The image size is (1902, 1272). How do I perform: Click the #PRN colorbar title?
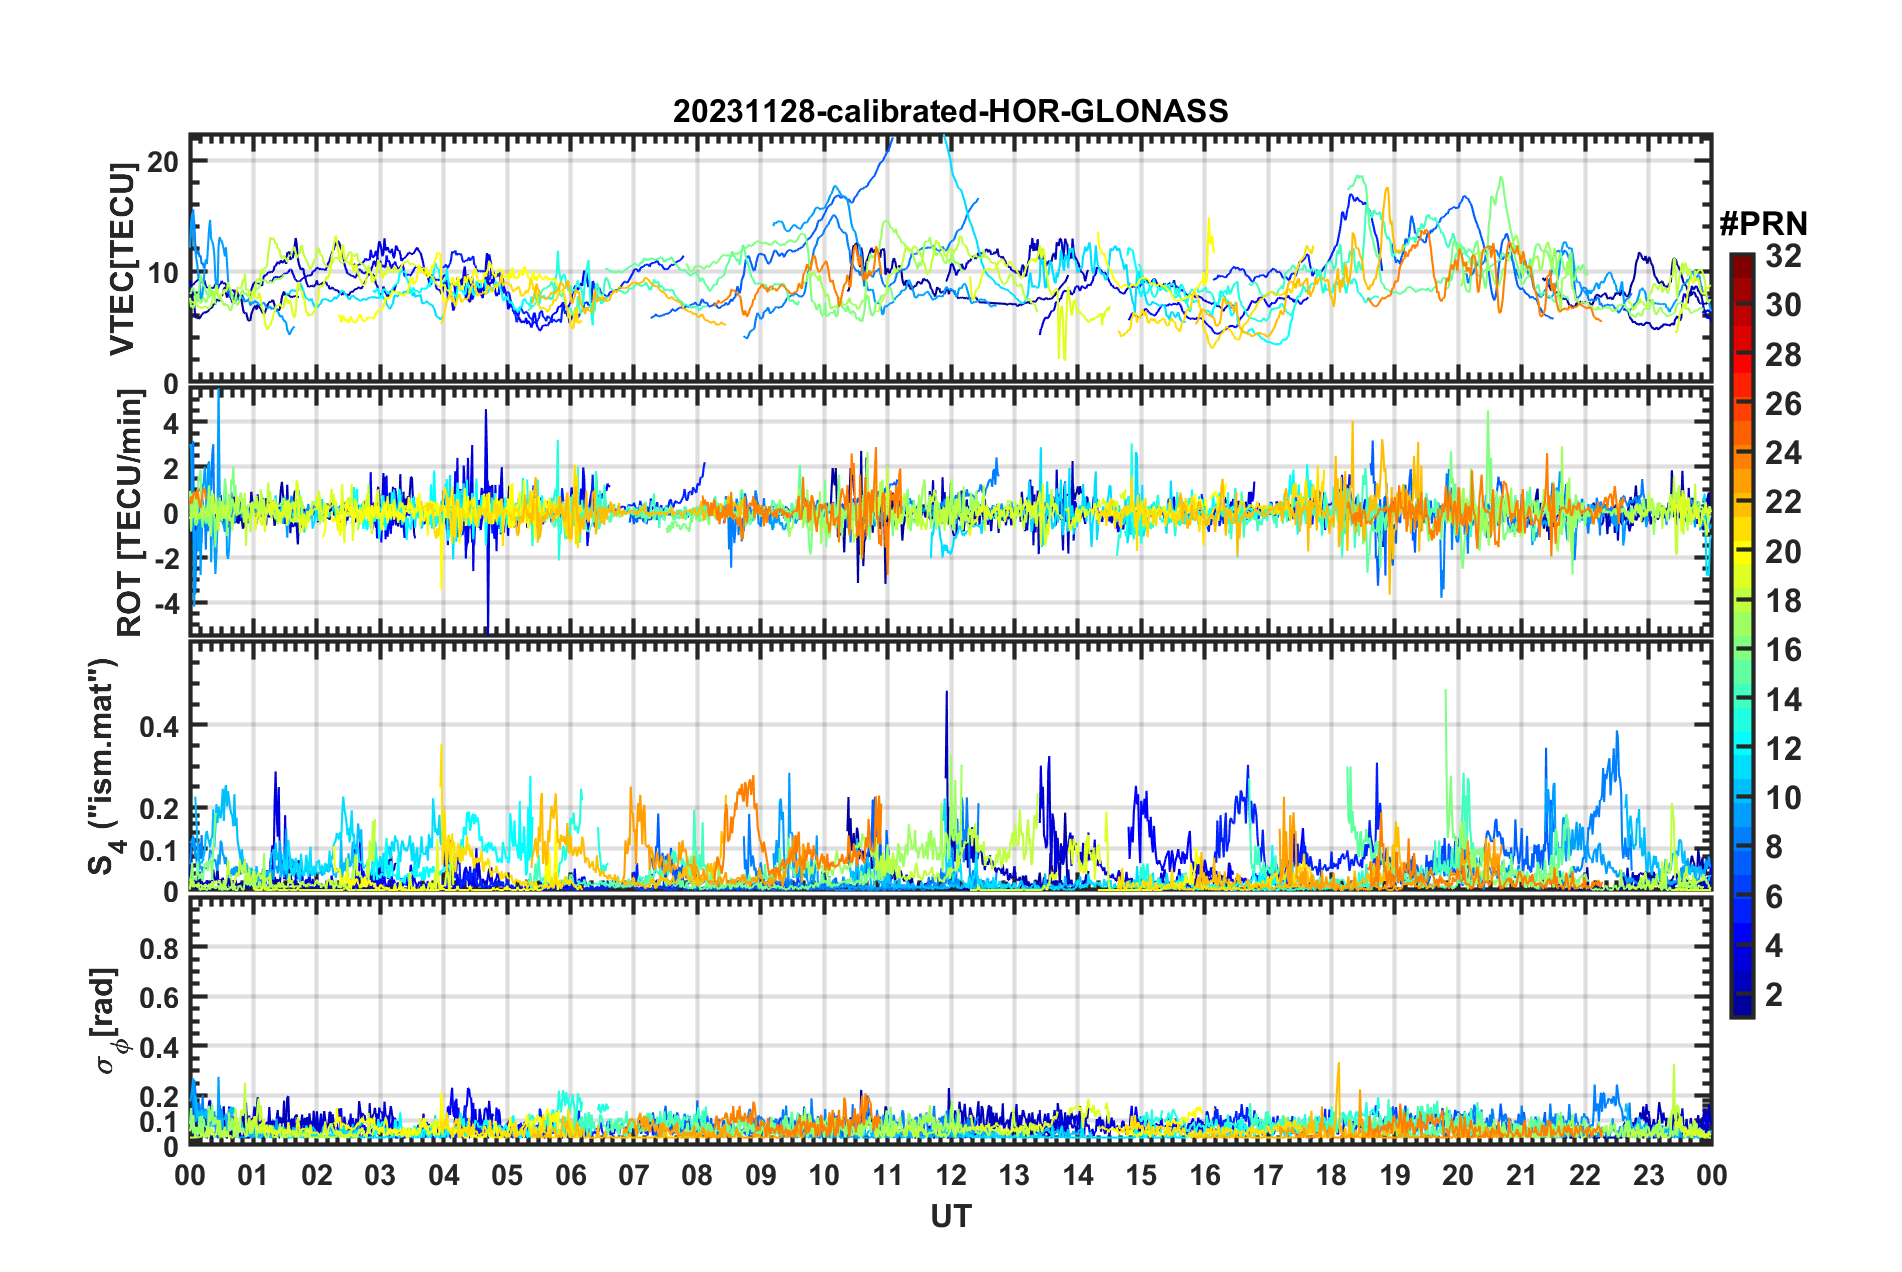1762,223
